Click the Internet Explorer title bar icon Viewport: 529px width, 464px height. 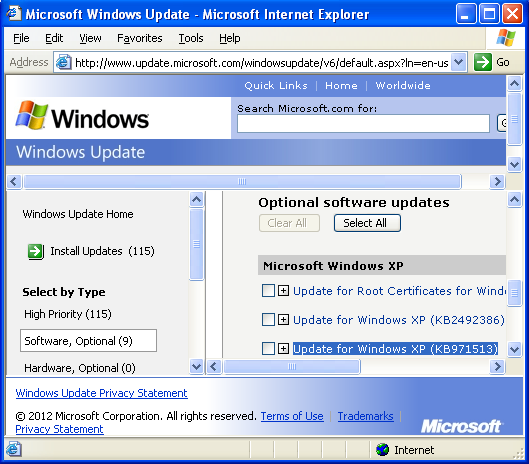click(13, 13)
